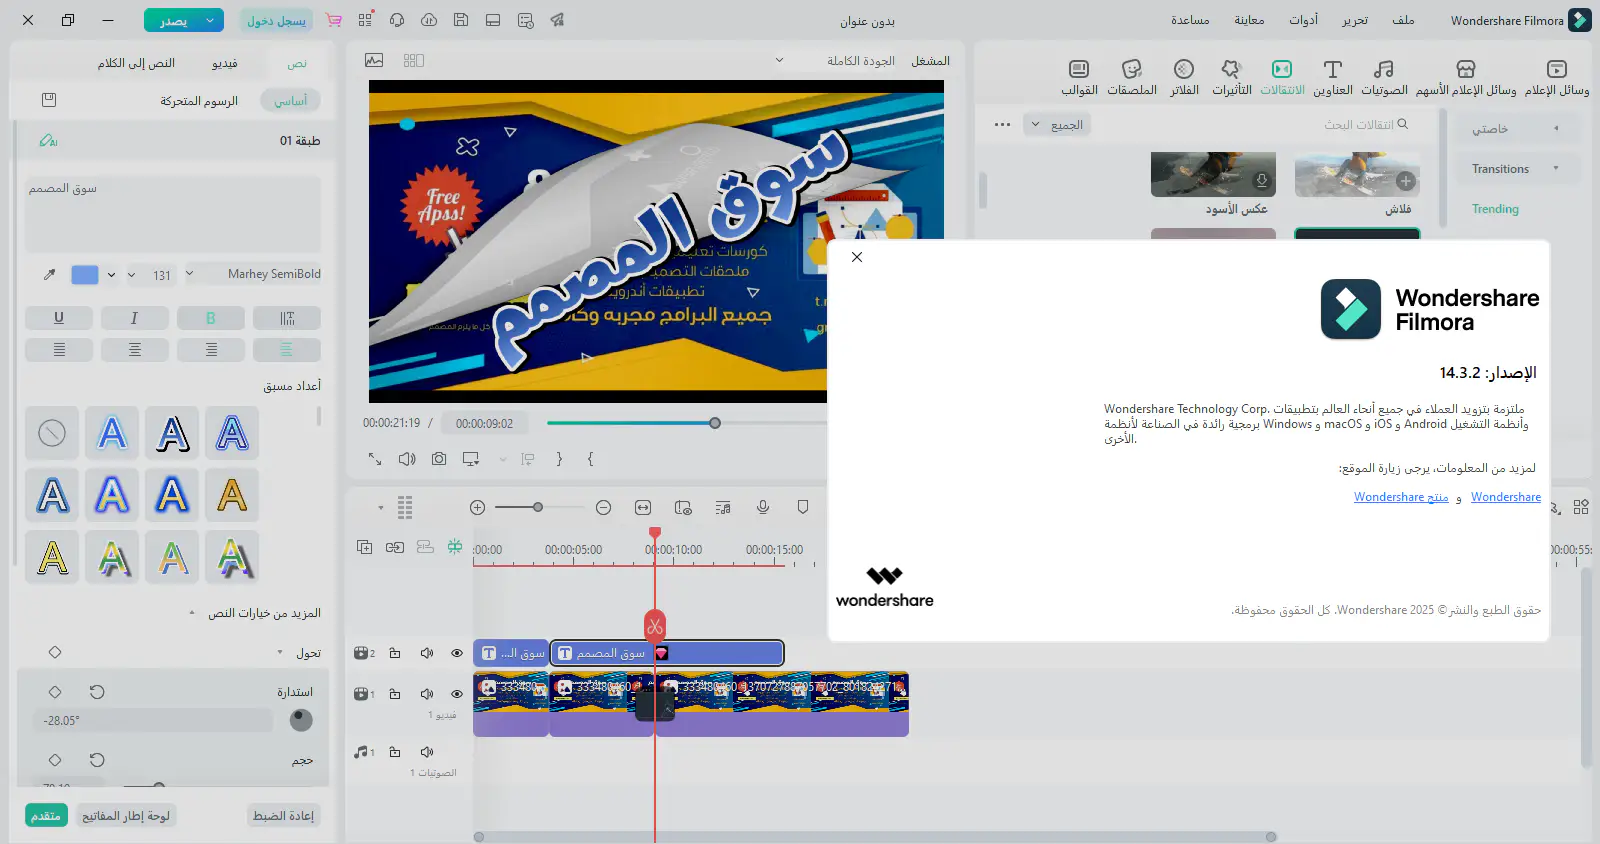The height and width of the screenshot is (844, 1600).
Task: Switch to الرسوم المتحركة sub-tab
Action: (199, 101)
